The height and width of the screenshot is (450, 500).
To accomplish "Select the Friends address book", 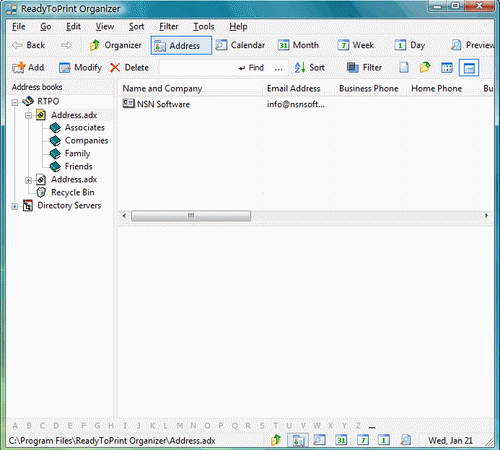I will (x=78, y=166).
